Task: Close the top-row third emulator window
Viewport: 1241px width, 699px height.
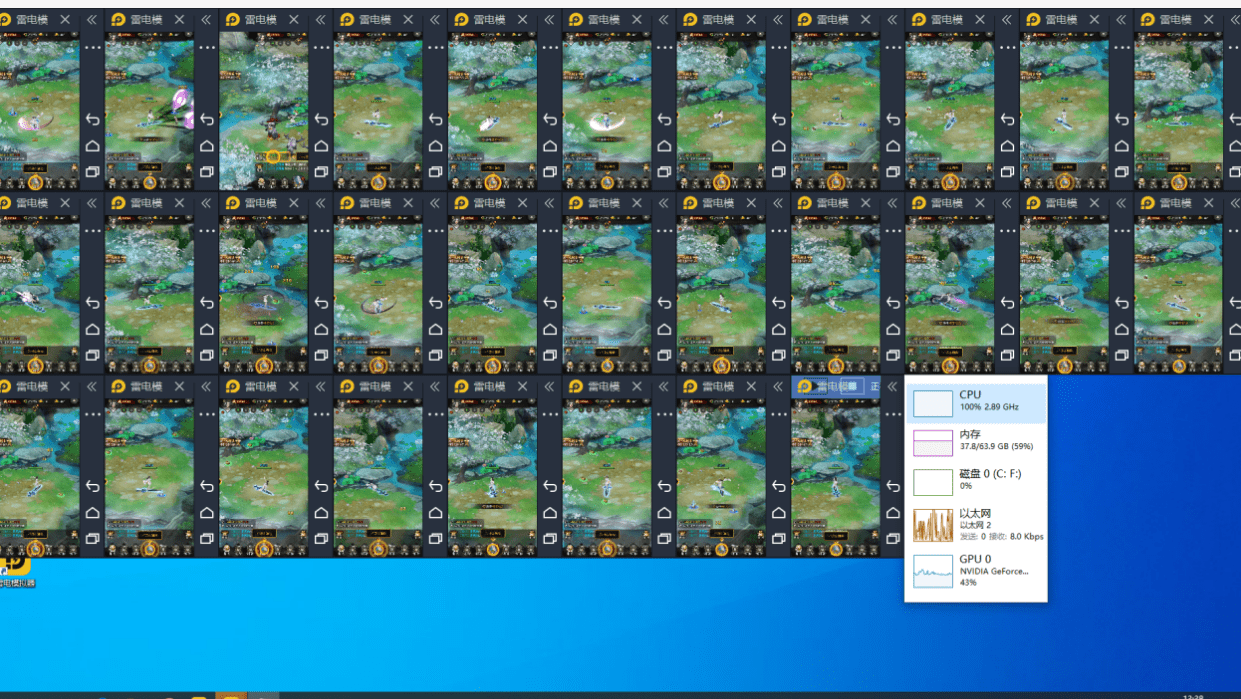Action: point(294,19)
